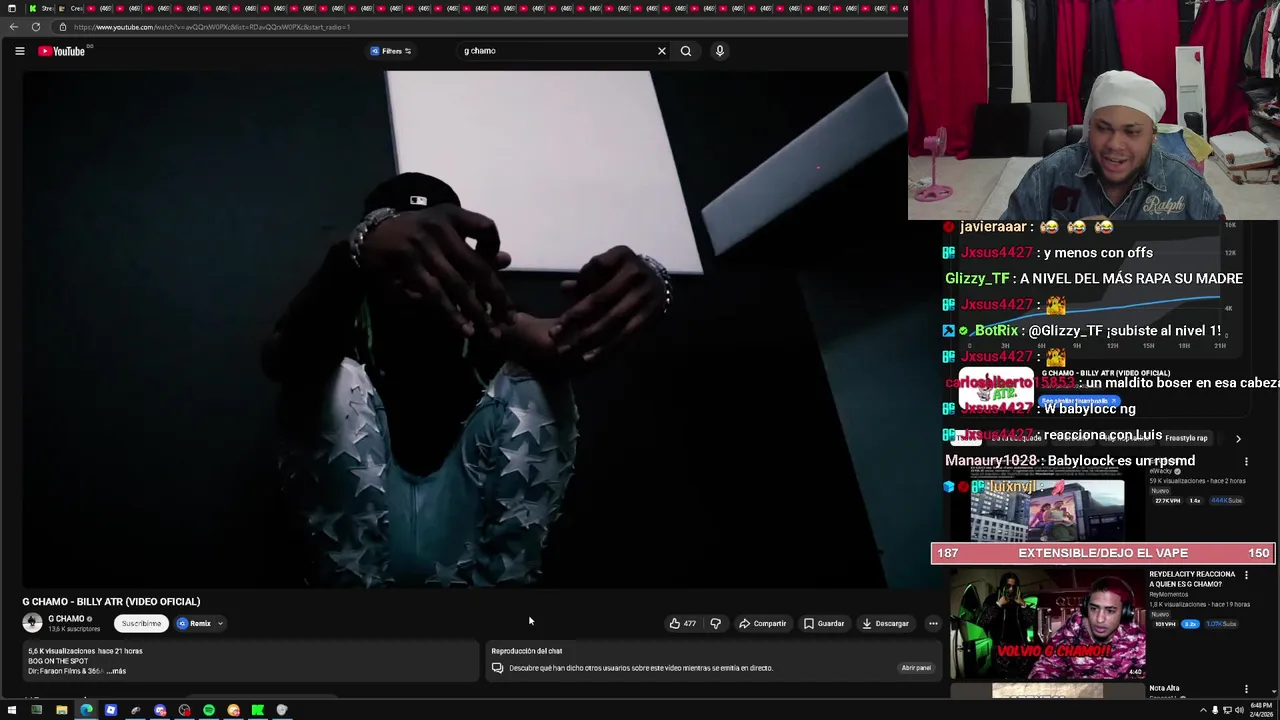Open the Windows Start menu
The image size is (1280, 720).
pyautogui.click(x=12, y=710)
